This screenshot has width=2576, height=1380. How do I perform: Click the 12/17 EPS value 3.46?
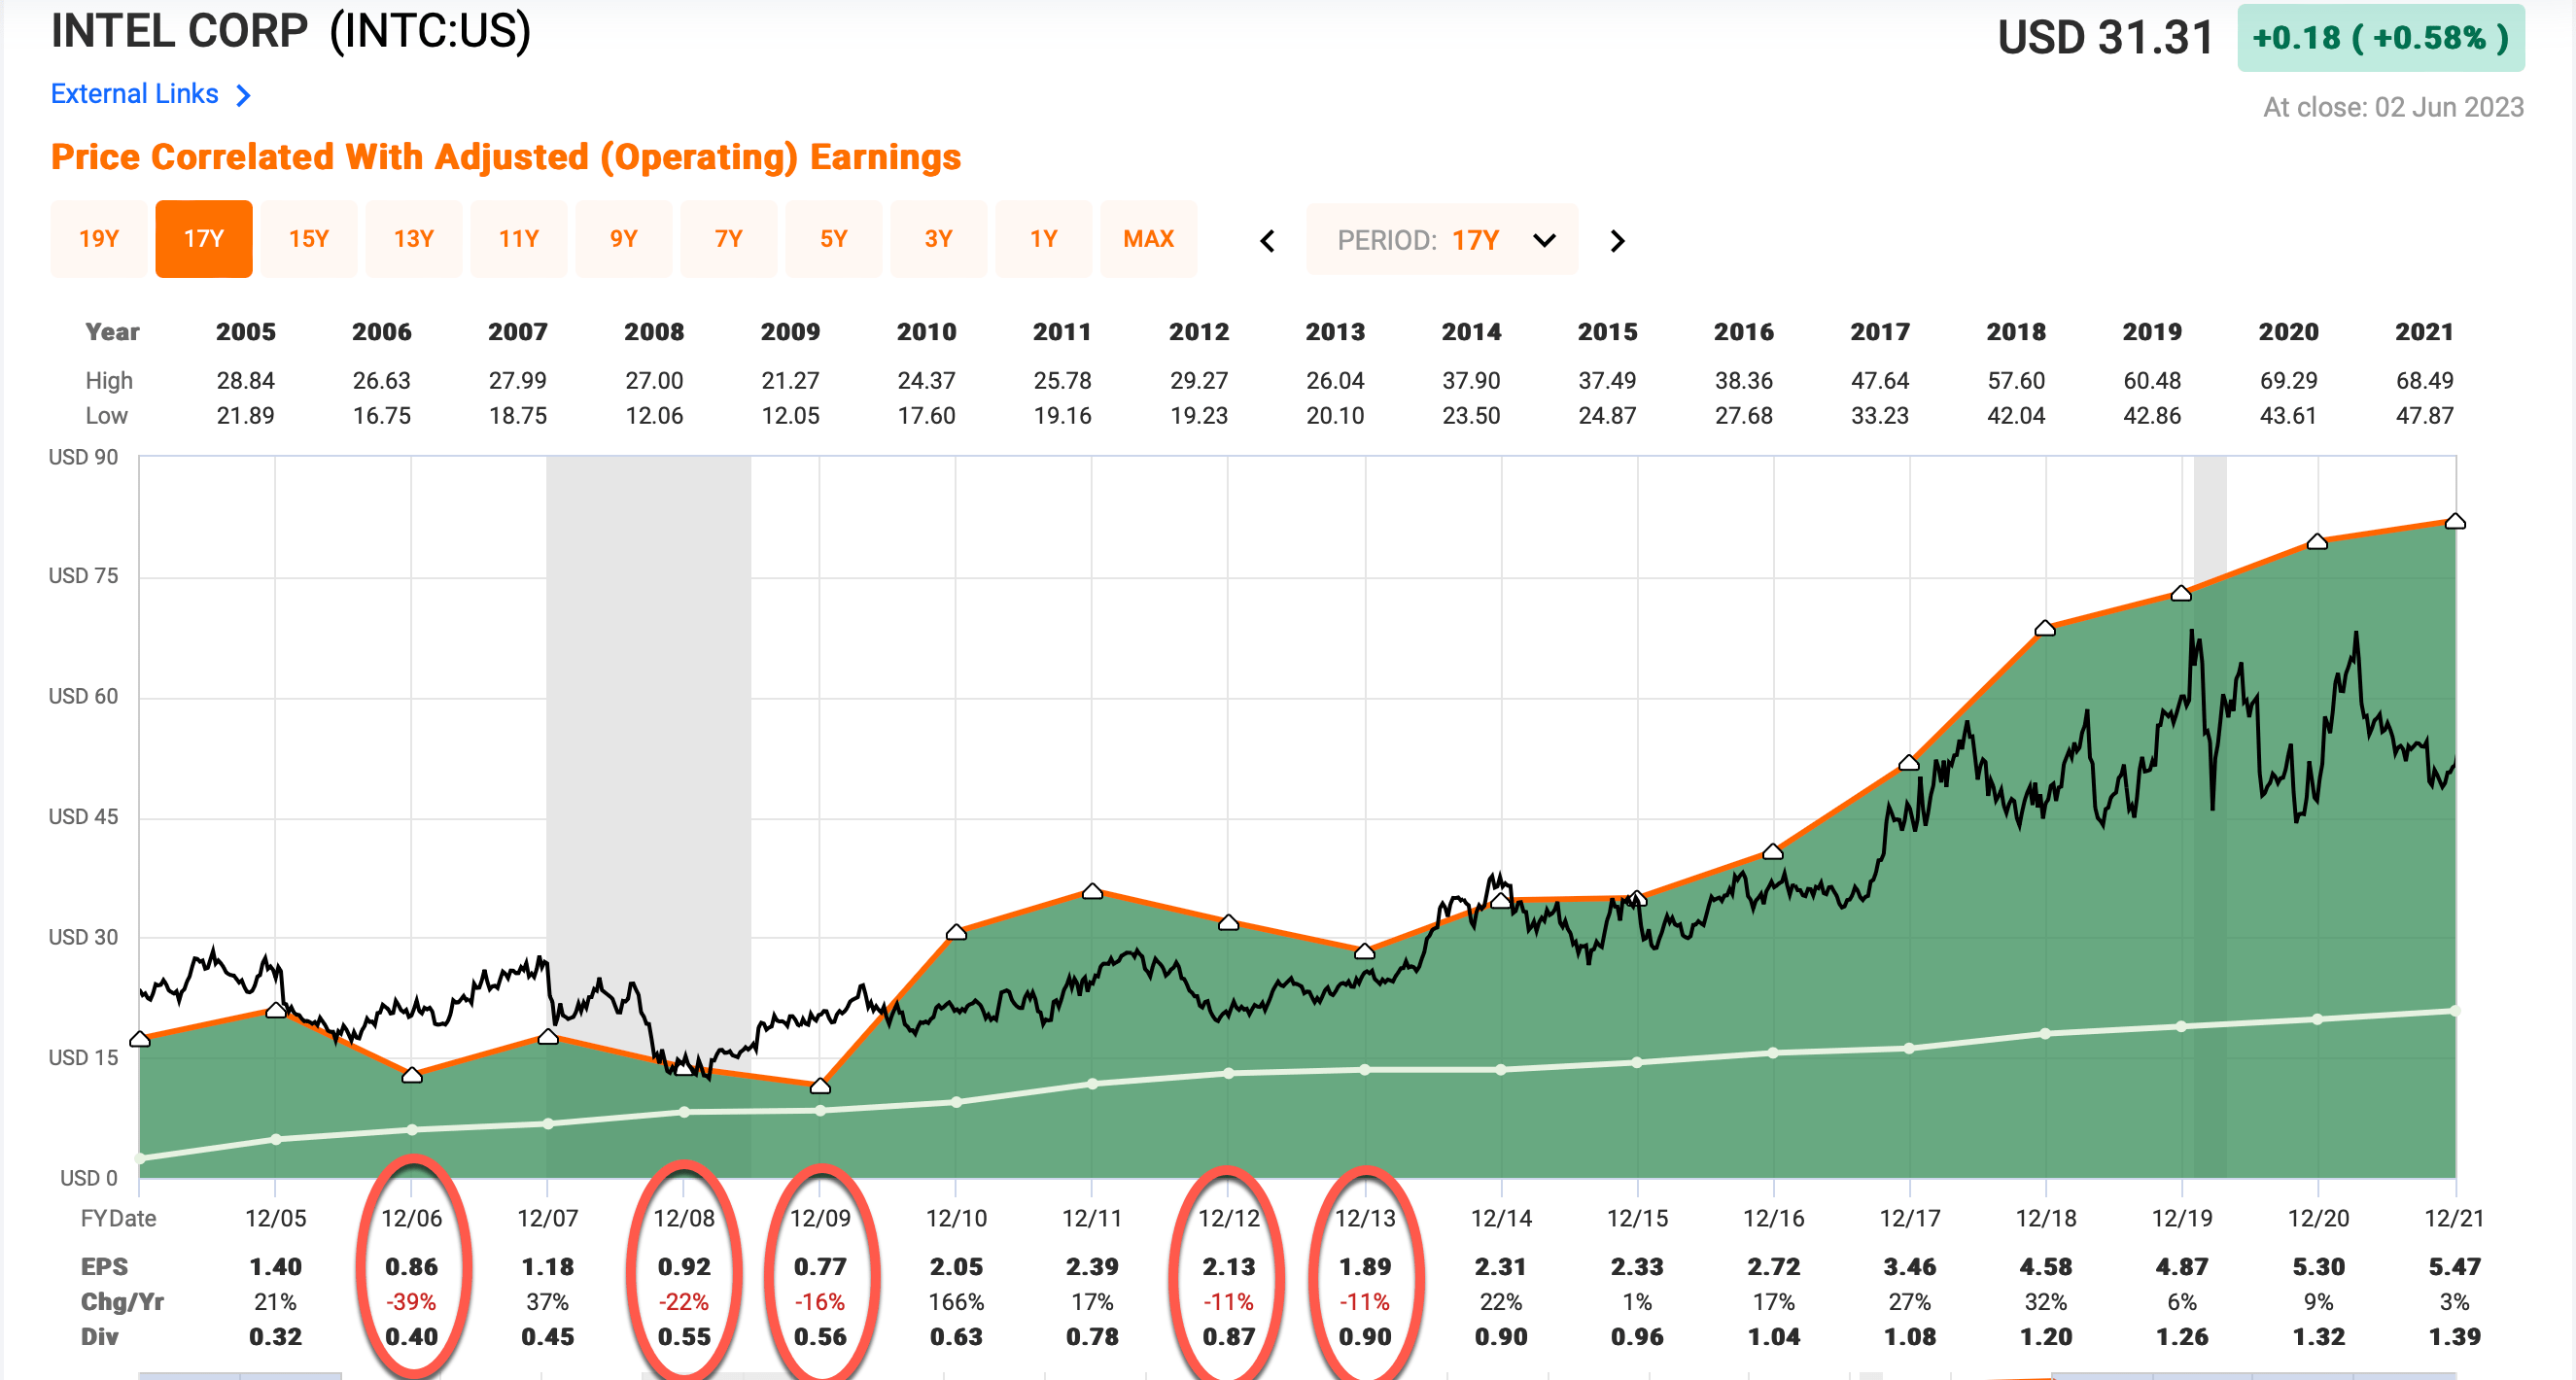coord(1909,1267)
